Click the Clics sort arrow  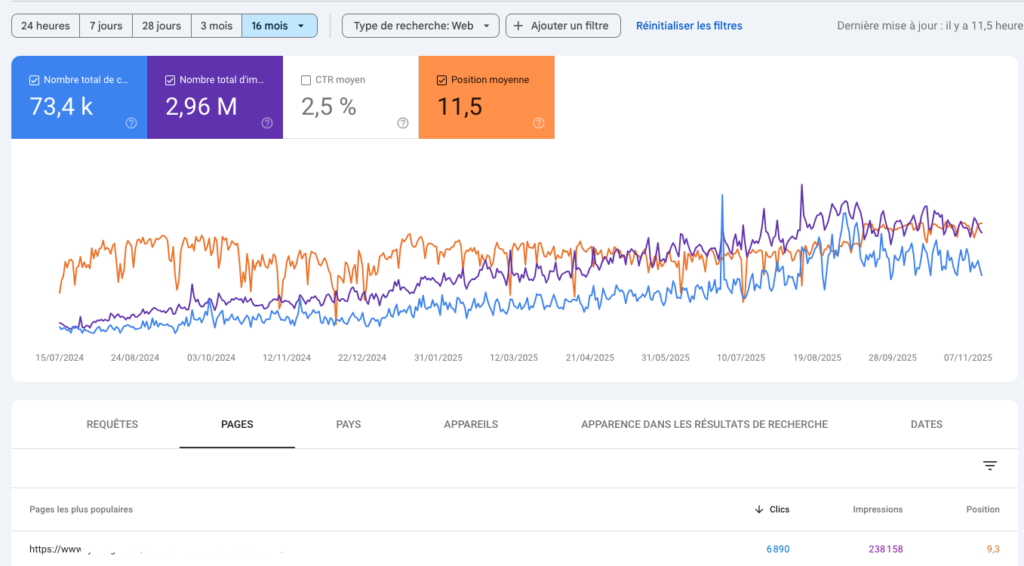coord(758,510)
